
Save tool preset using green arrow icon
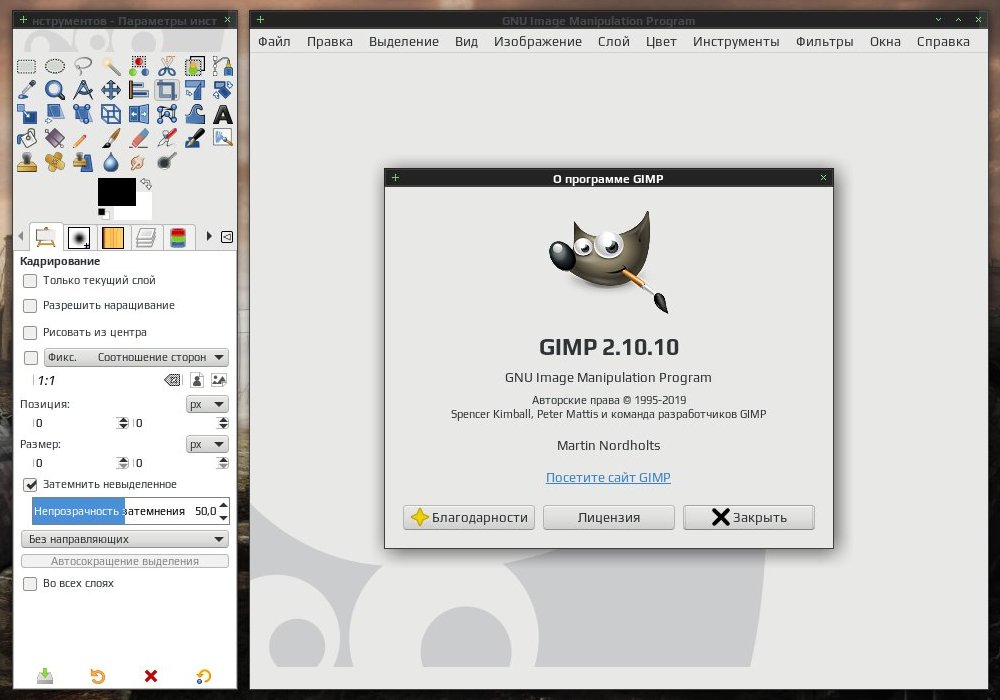tap(45, 676)
